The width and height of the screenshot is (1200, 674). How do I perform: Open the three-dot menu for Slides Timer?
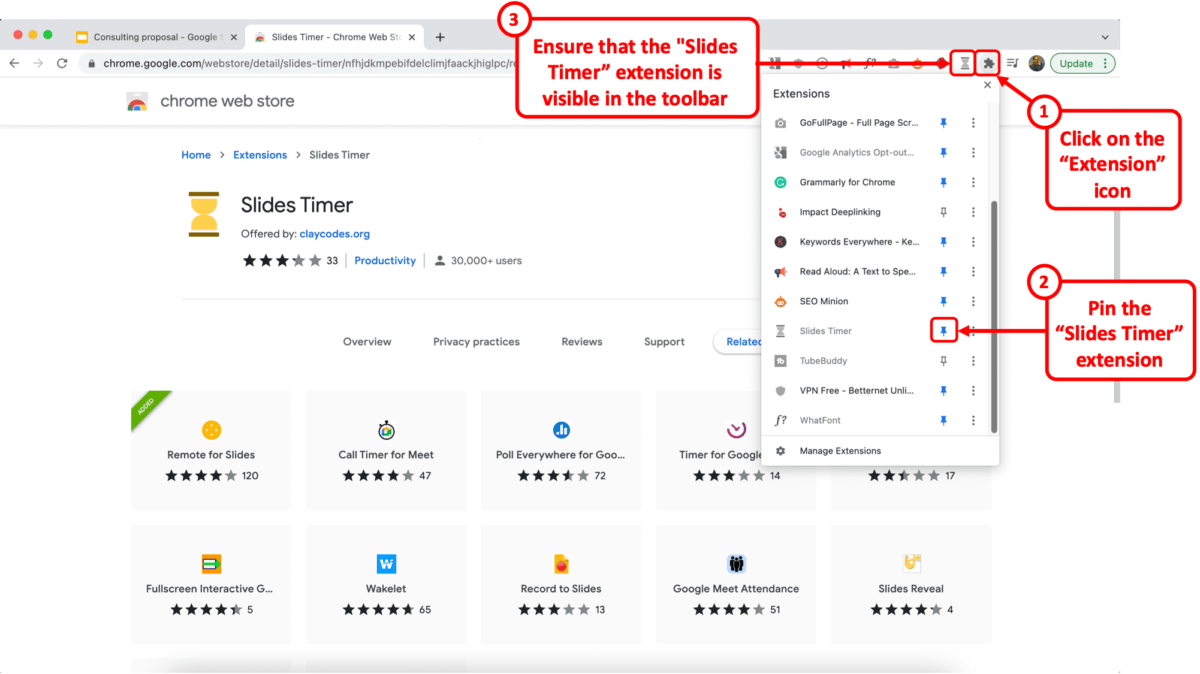(975, 330)
